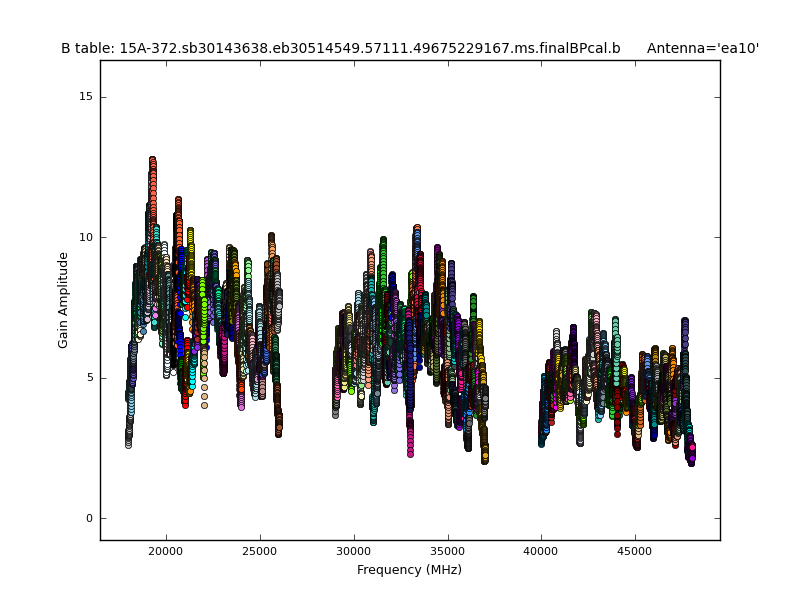Click the lowest pink data points near 33000 MHz
Screen dimensions: 800x600
tap(410, 450)
